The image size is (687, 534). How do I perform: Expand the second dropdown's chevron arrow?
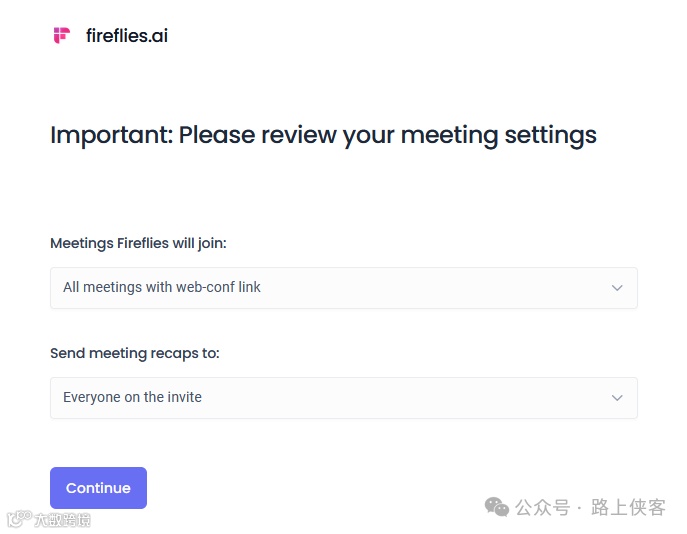(x=617, y=398)
